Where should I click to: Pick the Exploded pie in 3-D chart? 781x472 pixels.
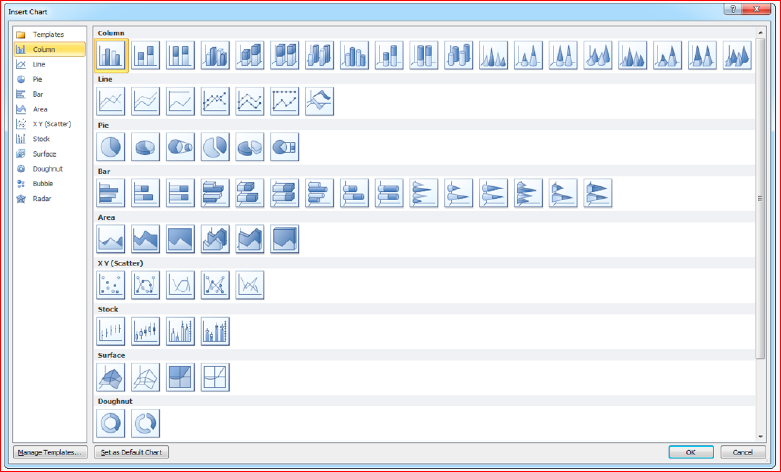(x=250, y=147)
